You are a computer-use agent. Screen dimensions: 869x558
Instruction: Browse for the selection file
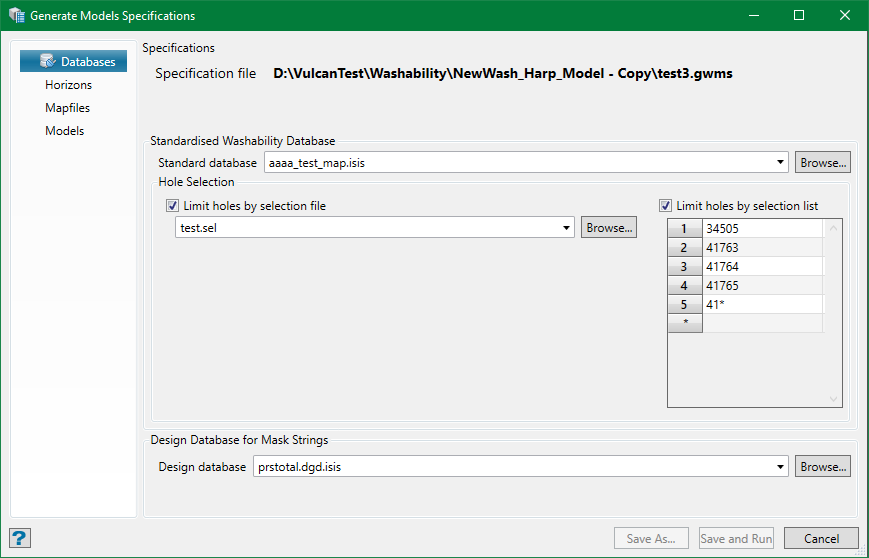(608, 228)
